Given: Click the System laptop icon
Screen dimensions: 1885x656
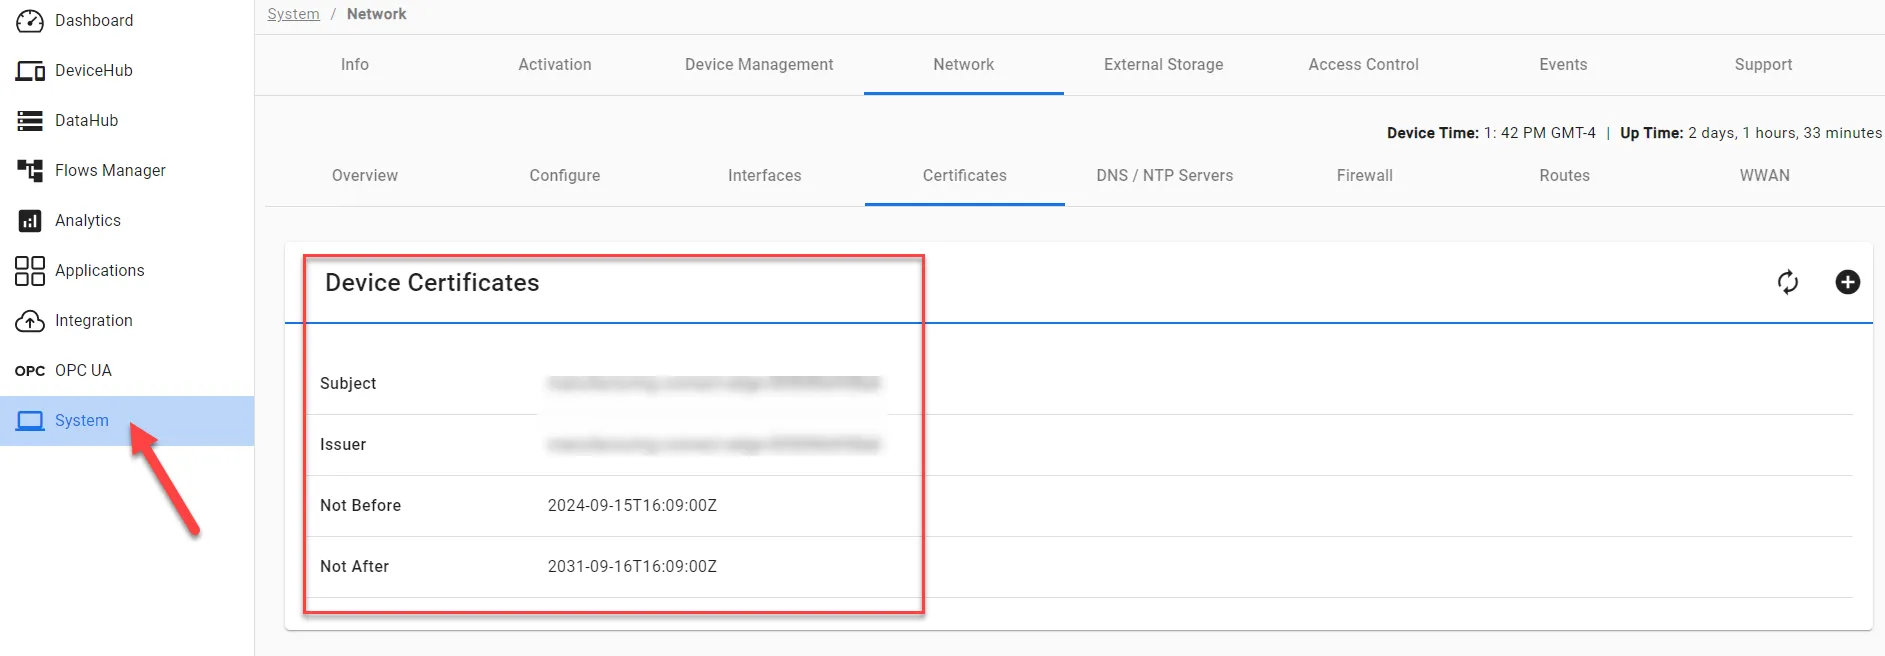Looking at the screenshot, I should [30, 421].
